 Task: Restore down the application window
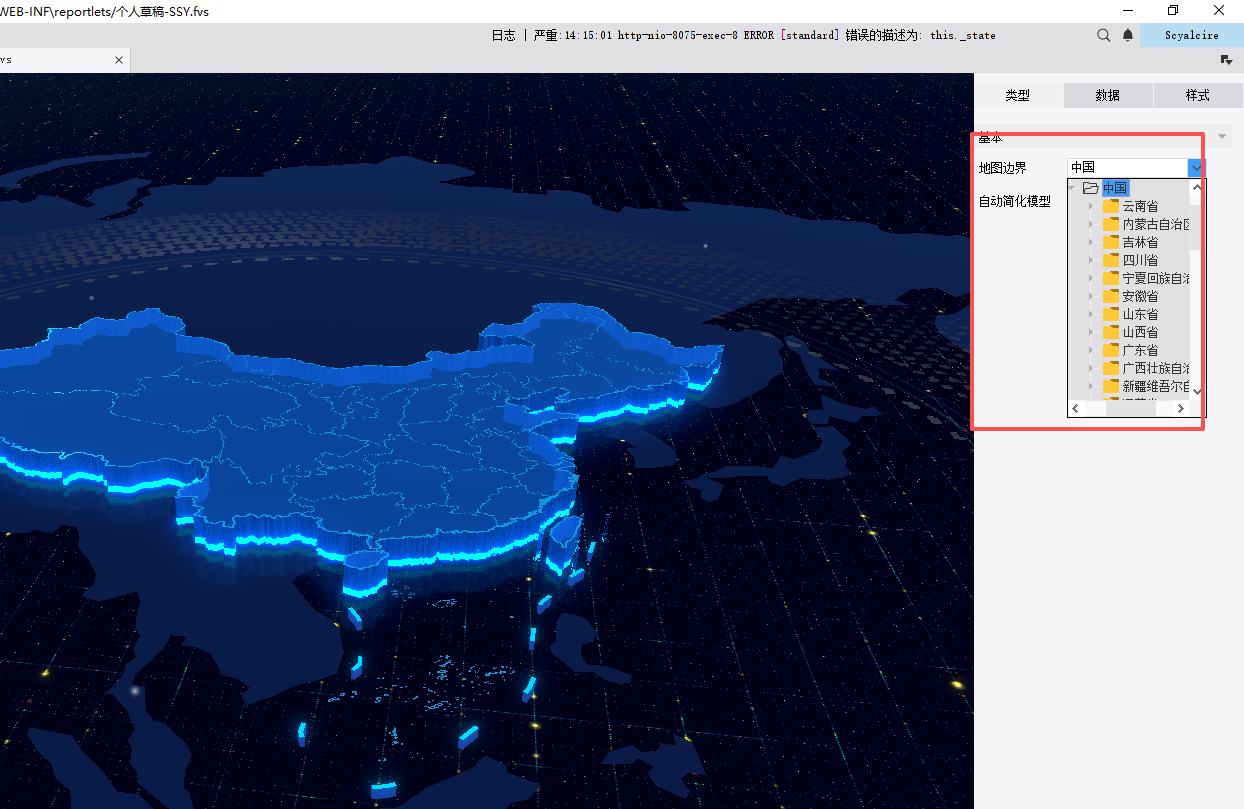point(1173,11)
